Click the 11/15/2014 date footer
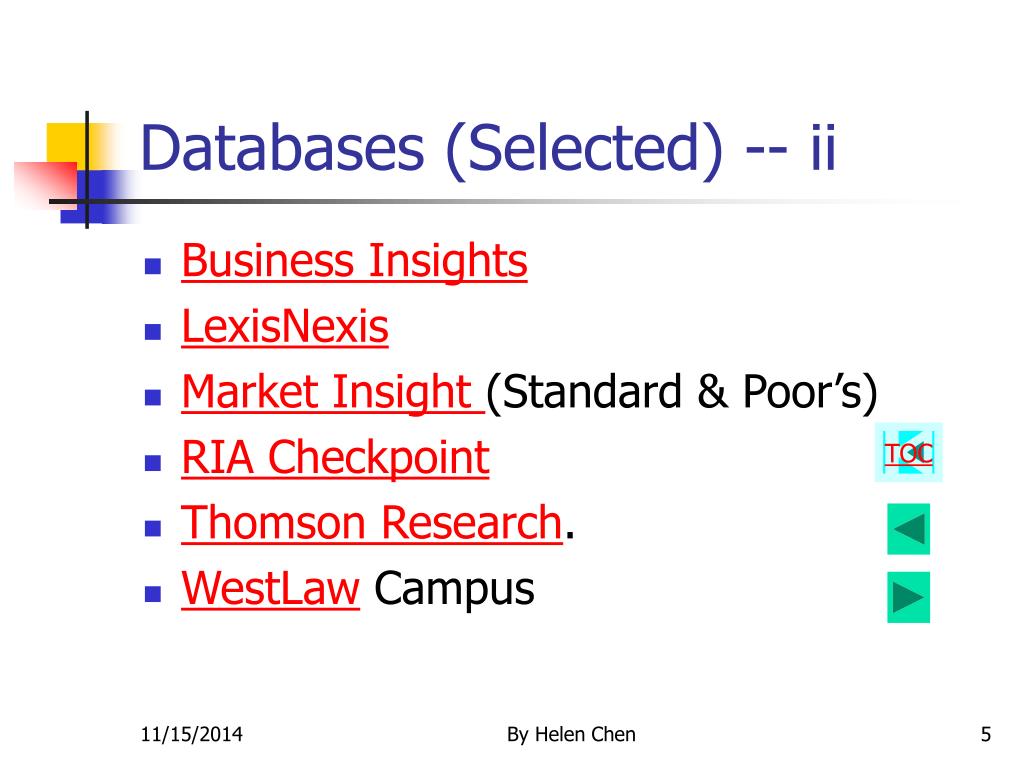This screenshot has height=768, width=1024. click(x=191, y=734)
